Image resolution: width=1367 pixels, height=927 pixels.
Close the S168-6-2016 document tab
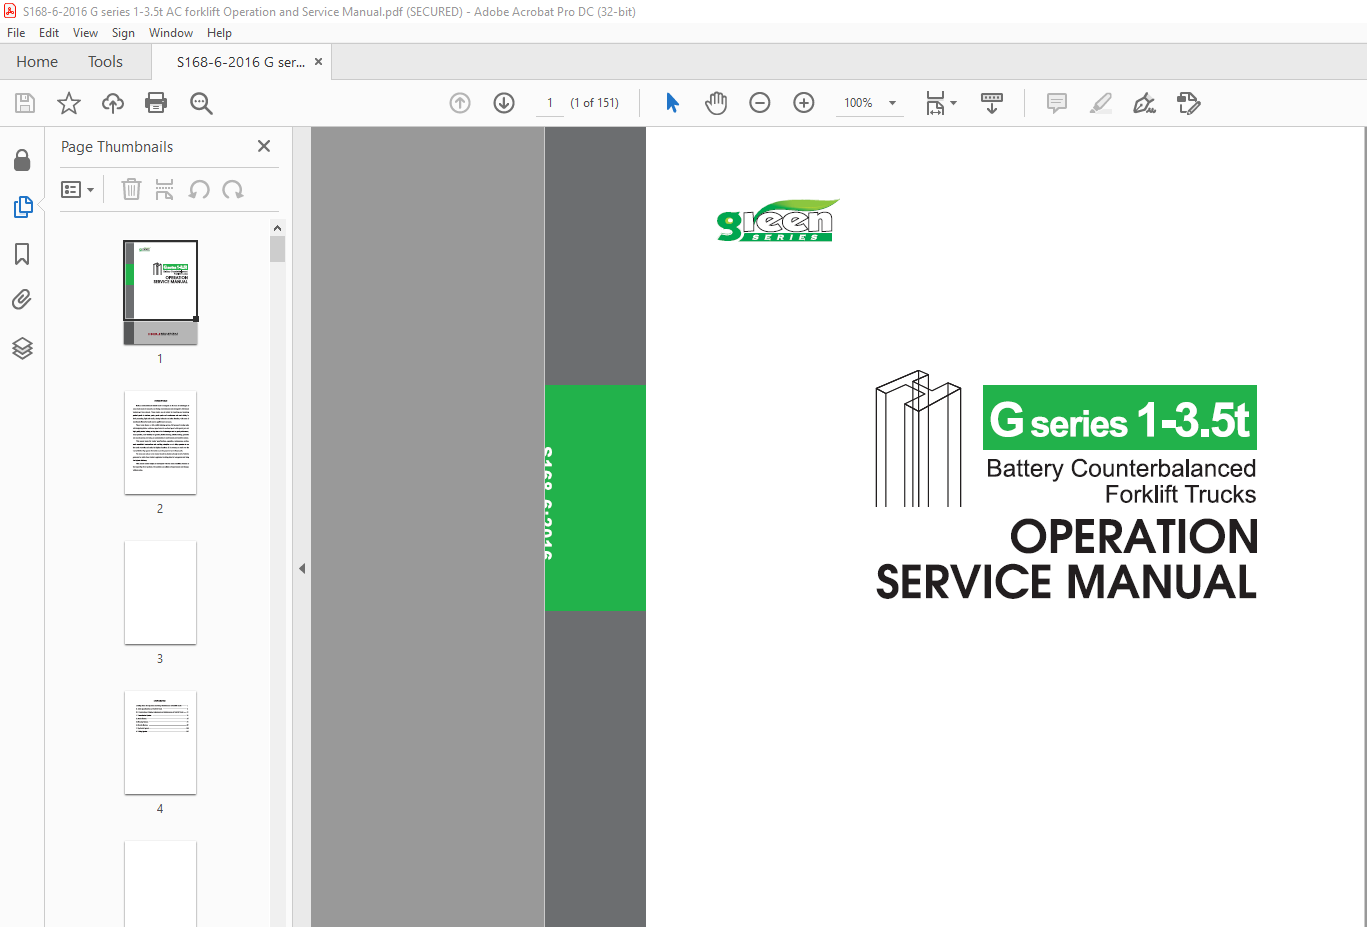coord(319,62)
